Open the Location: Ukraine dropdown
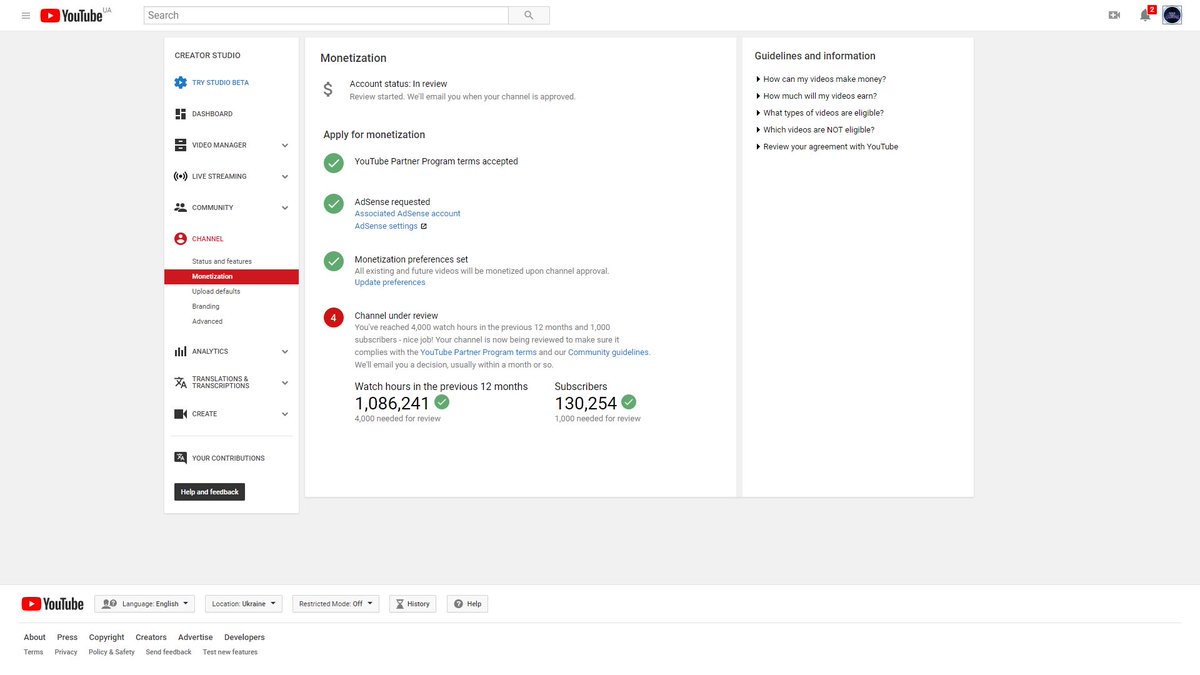The image size is (1200, 675). 244,604
